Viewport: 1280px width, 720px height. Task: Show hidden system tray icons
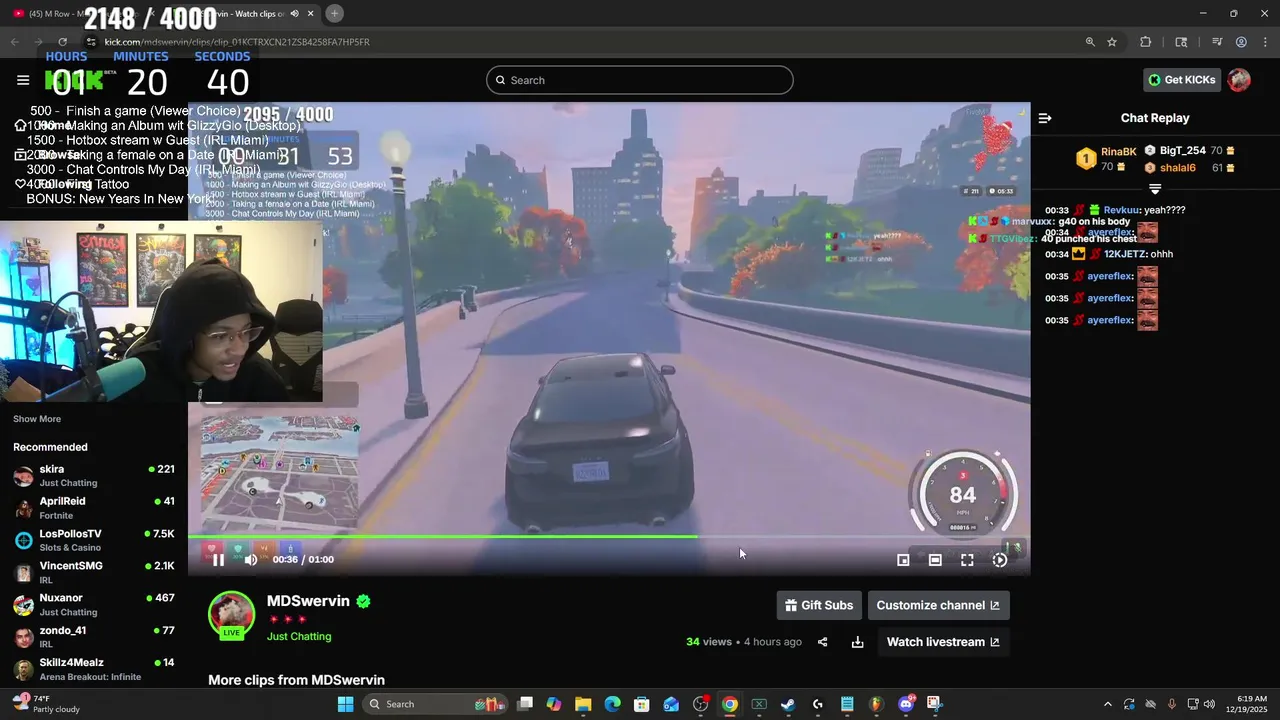point(1107,704)
